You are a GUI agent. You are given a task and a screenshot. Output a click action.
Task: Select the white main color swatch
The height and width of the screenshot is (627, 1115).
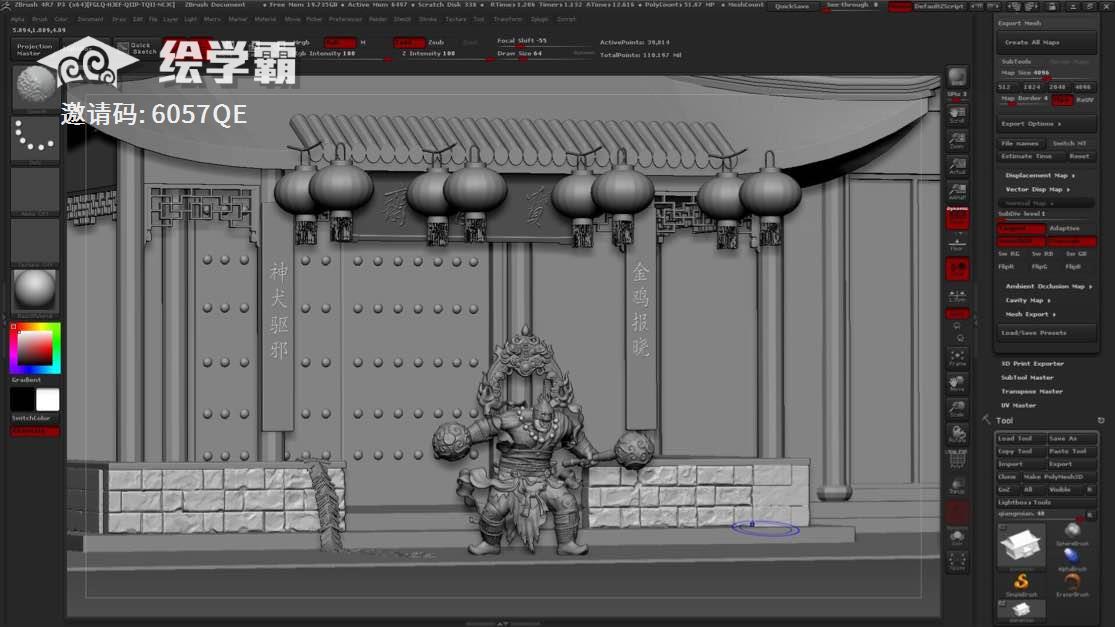(x=48, y=400)
